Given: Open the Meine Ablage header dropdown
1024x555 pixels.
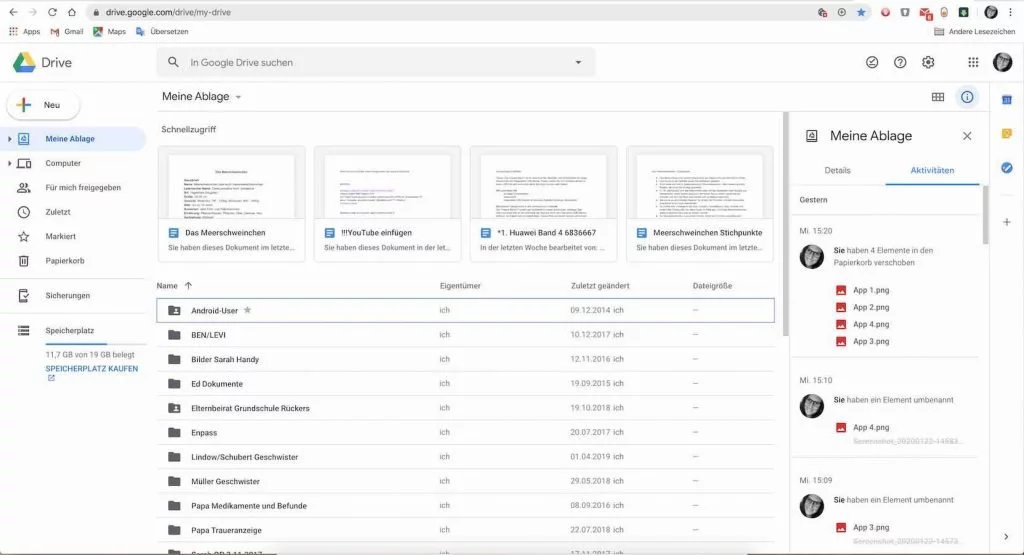Looking at the screenshot, I should tap(202, 97).
